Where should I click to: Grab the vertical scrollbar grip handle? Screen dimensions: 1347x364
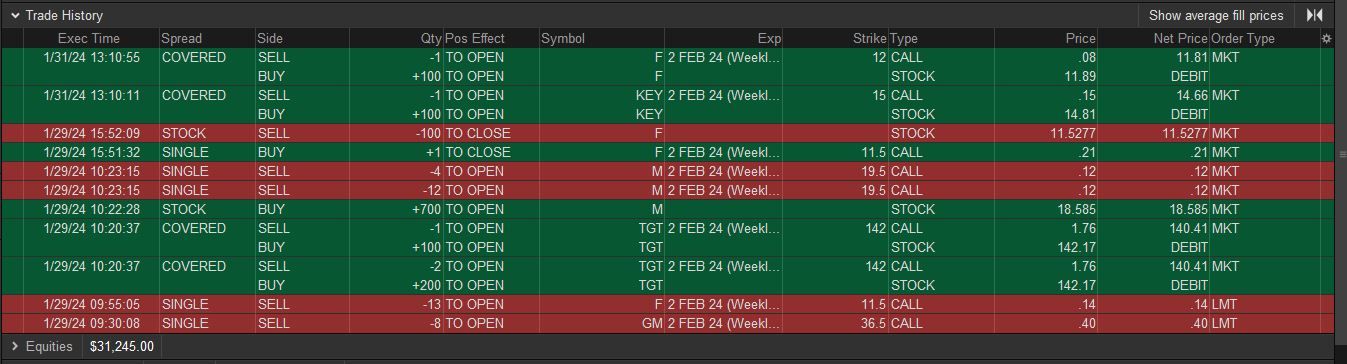click(x=1342, y=154)
